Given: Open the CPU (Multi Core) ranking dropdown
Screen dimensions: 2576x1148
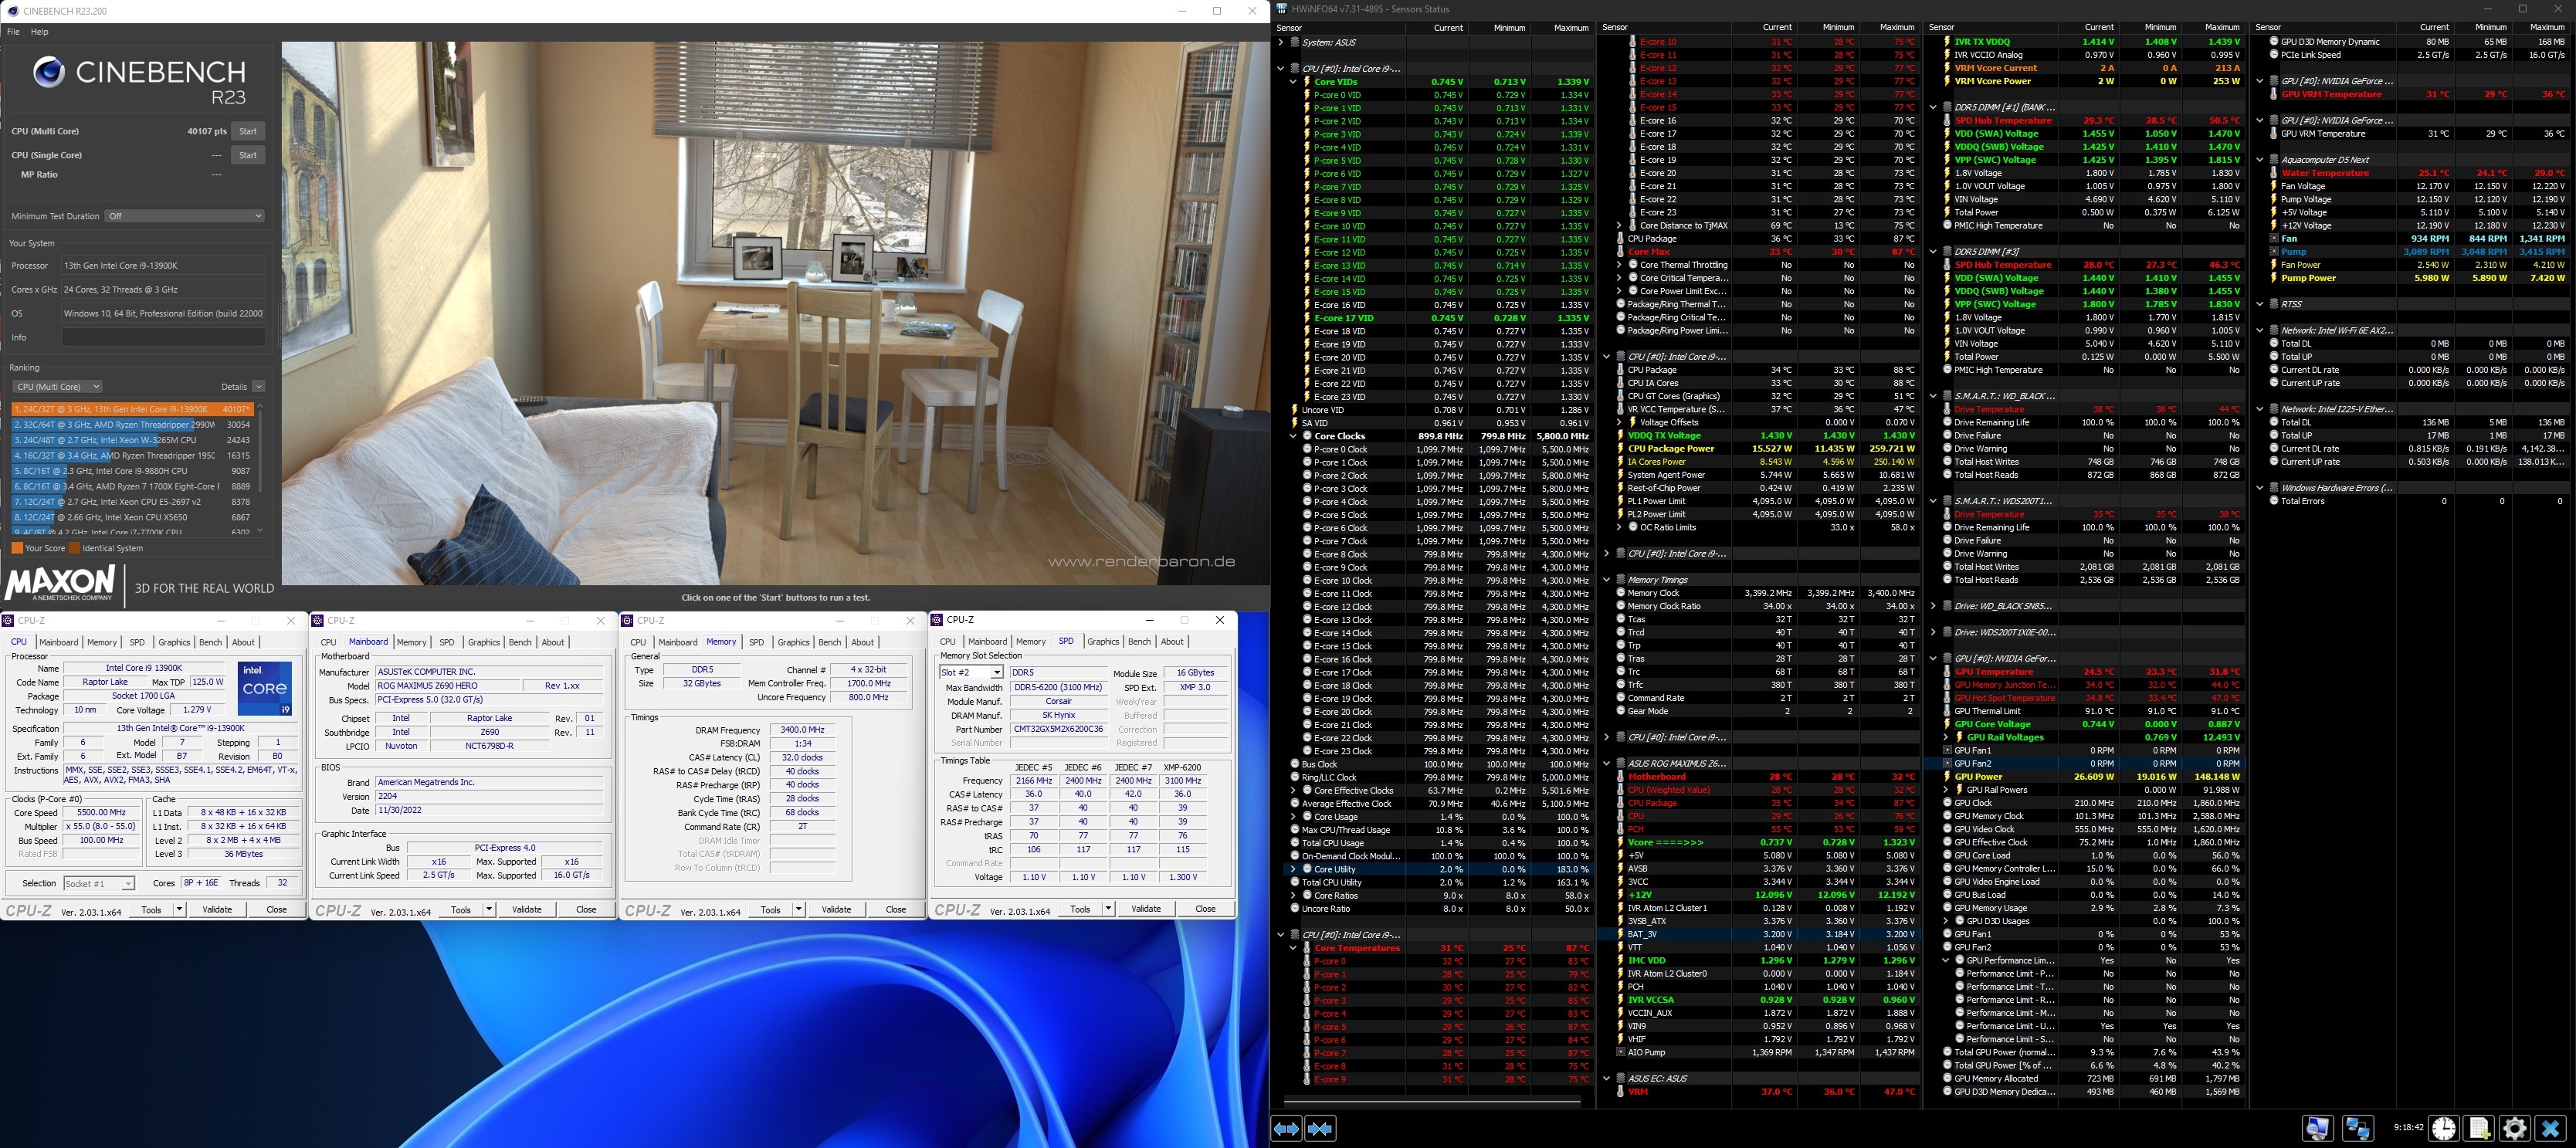Looking at the screenshot, I should click(58, 387).
